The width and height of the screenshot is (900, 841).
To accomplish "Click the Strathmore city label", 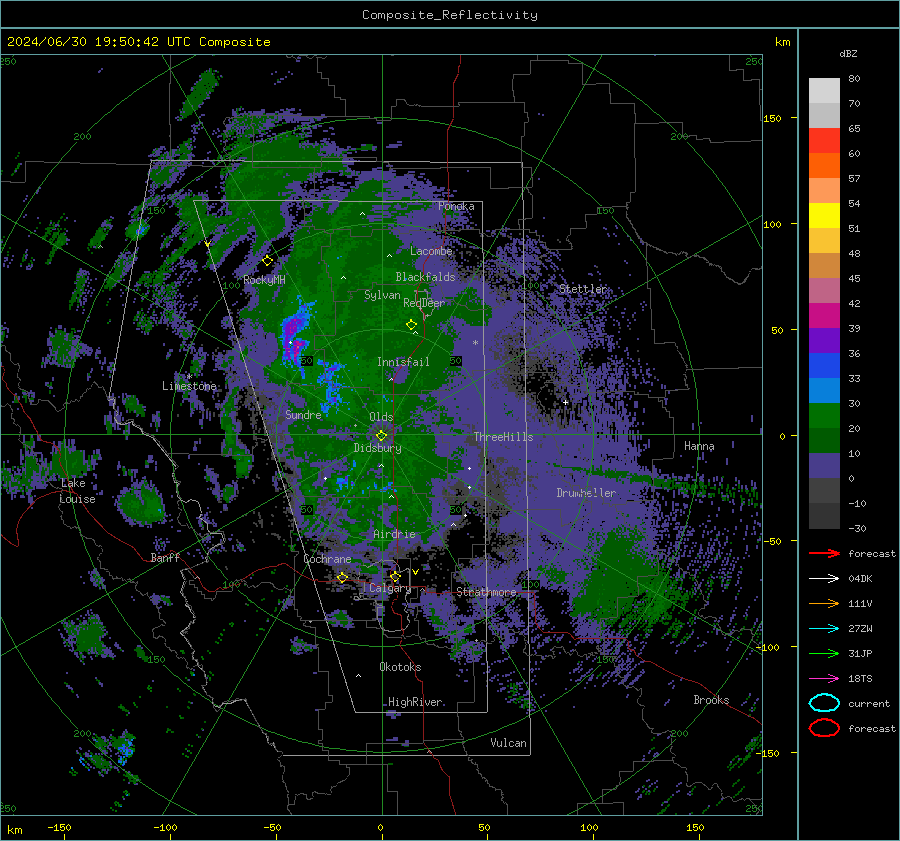I will pyautogui.click(x=486, y=592).
